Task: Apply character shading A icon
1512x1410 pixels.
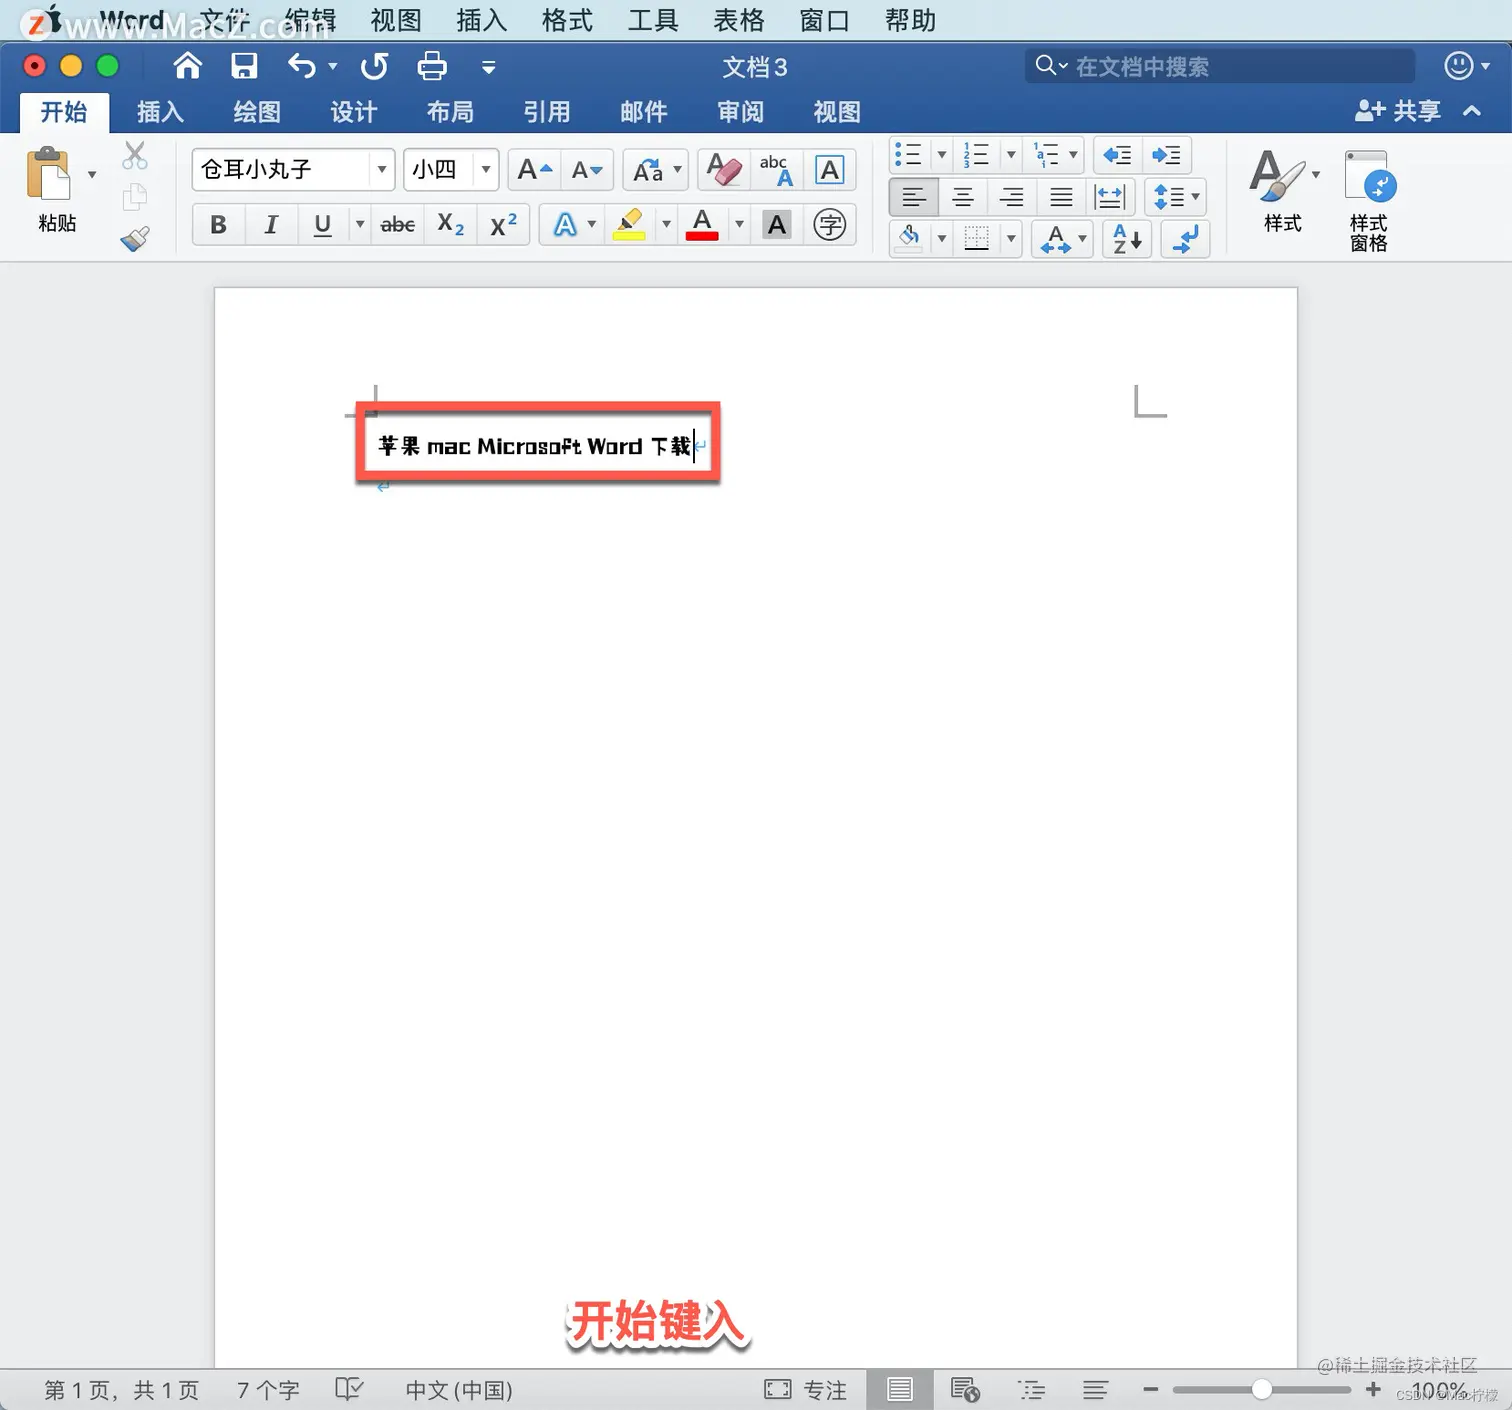Action: point(777,225)
